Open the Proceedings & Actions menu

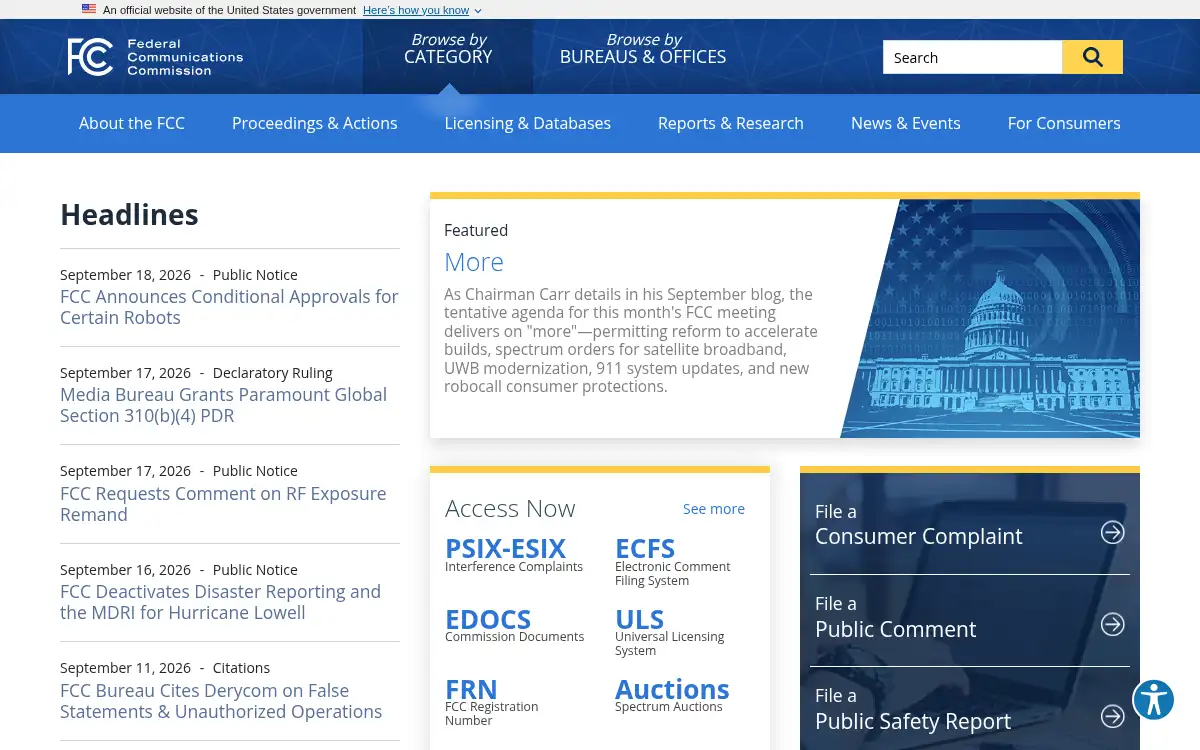point(315,123)
